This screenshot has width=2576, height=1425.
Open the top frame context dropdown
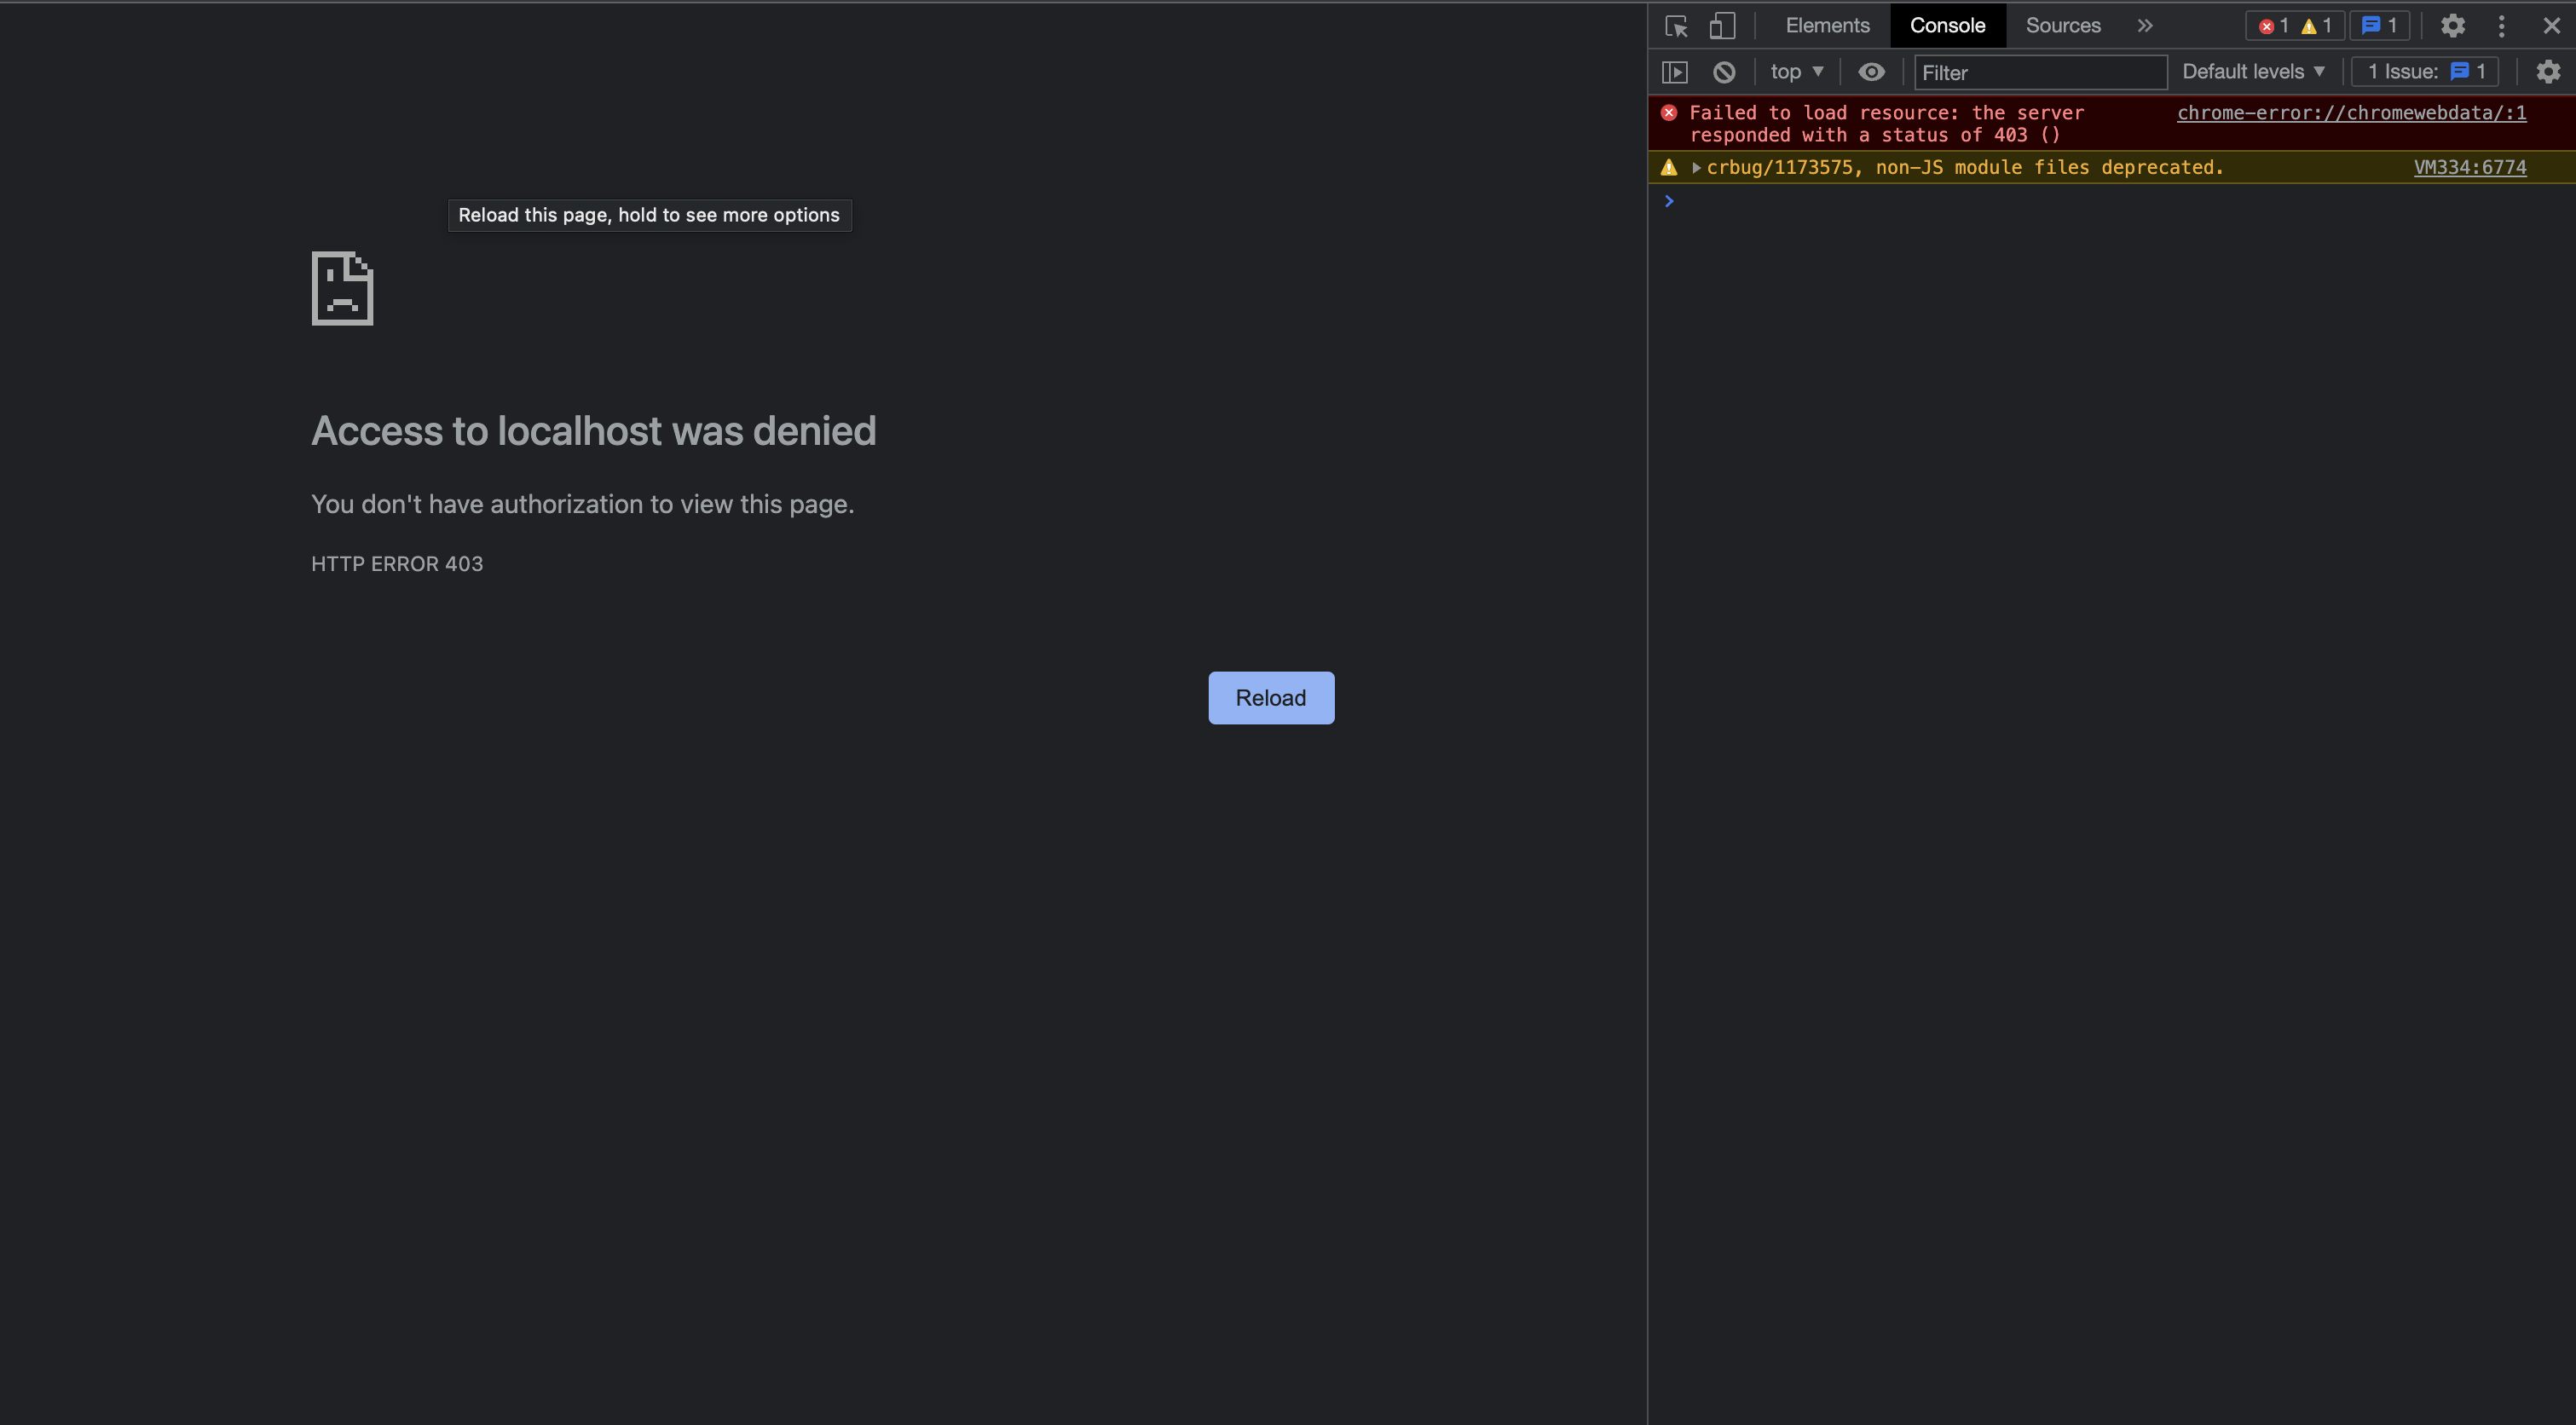(1796, 71)
